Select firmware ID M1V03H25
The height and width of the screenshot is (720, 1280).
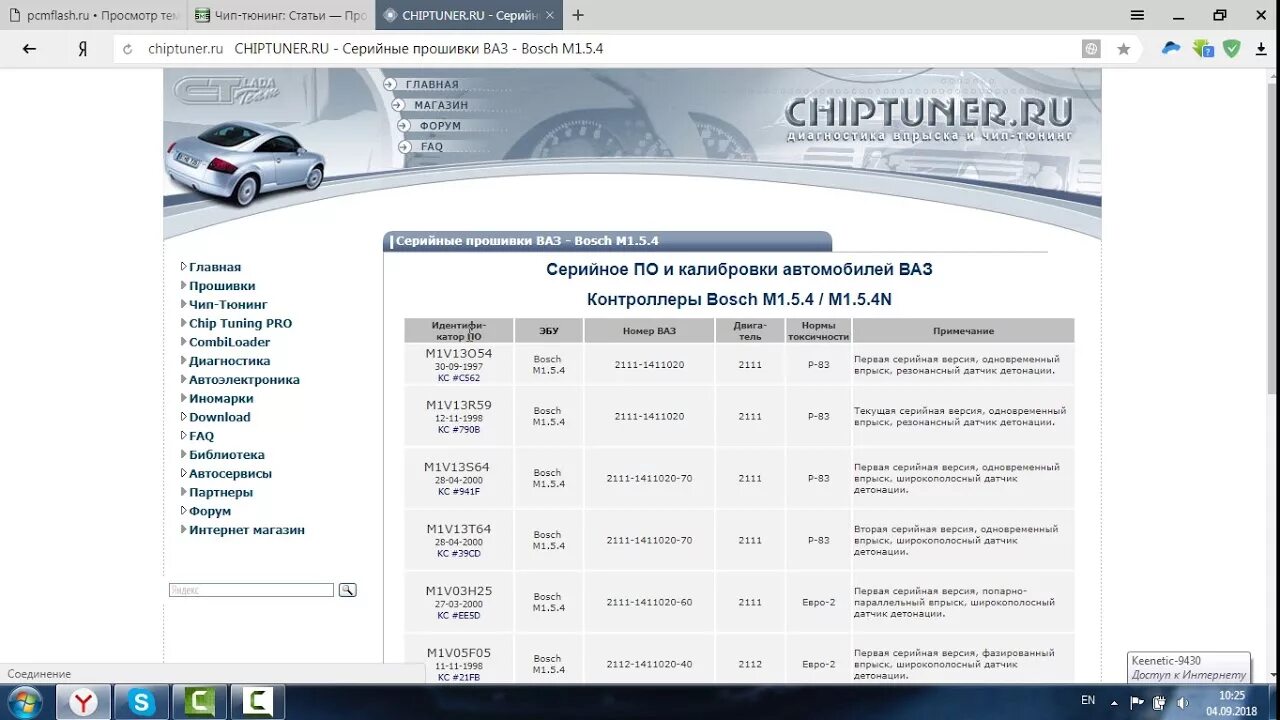click(458, 592)
